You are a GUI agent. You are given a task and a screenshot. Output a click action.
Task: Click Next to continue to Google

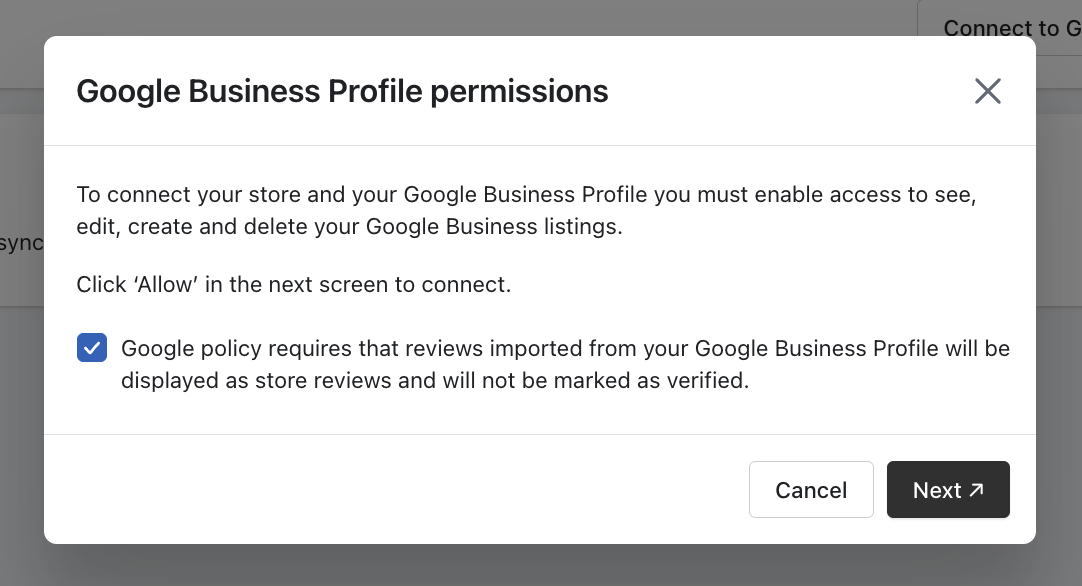[937, 490]
